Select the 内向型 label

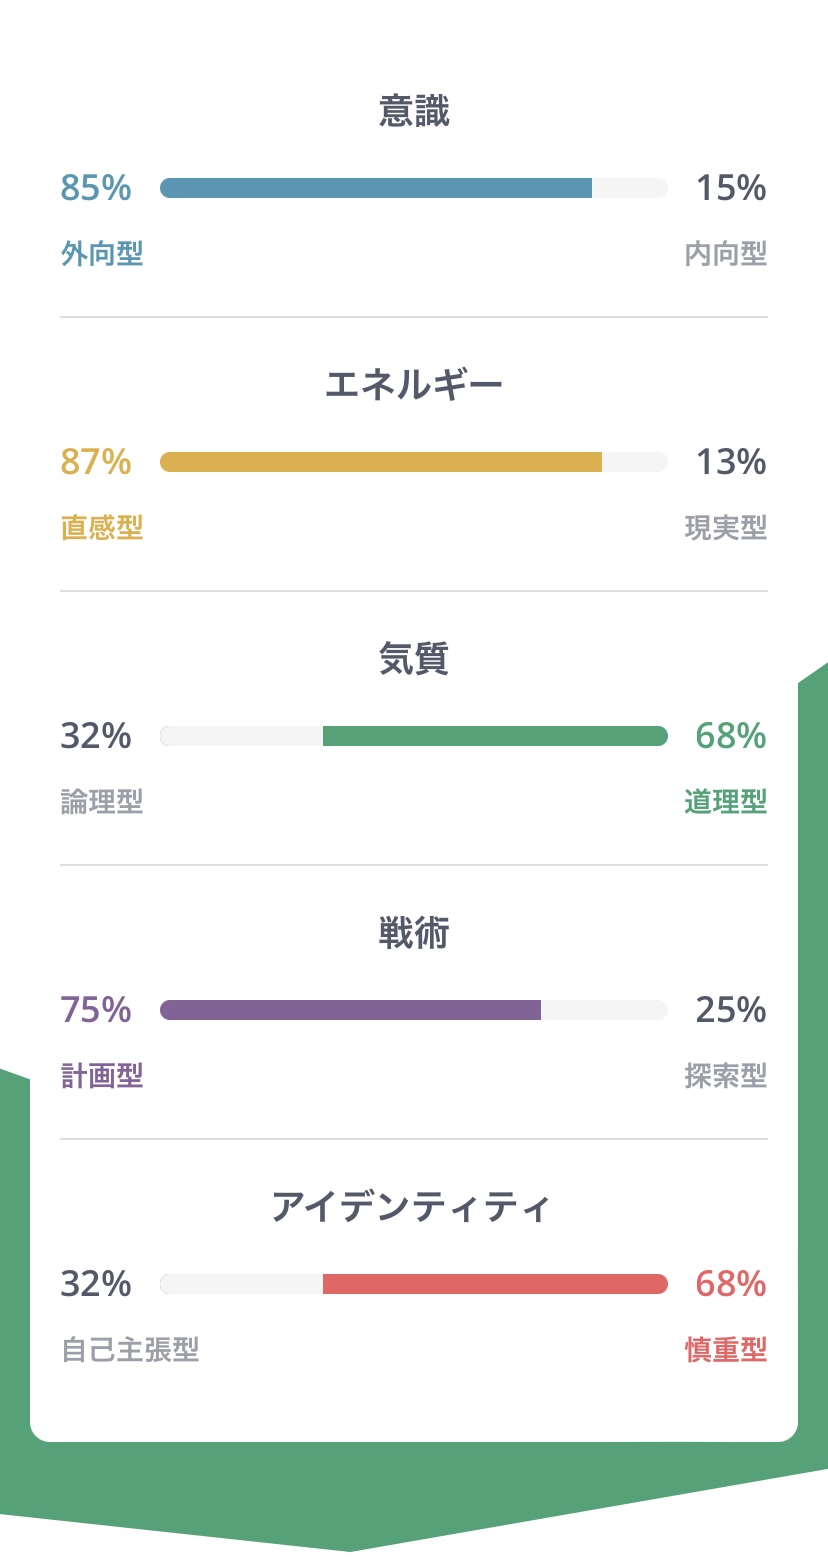[x=725, y=254]
